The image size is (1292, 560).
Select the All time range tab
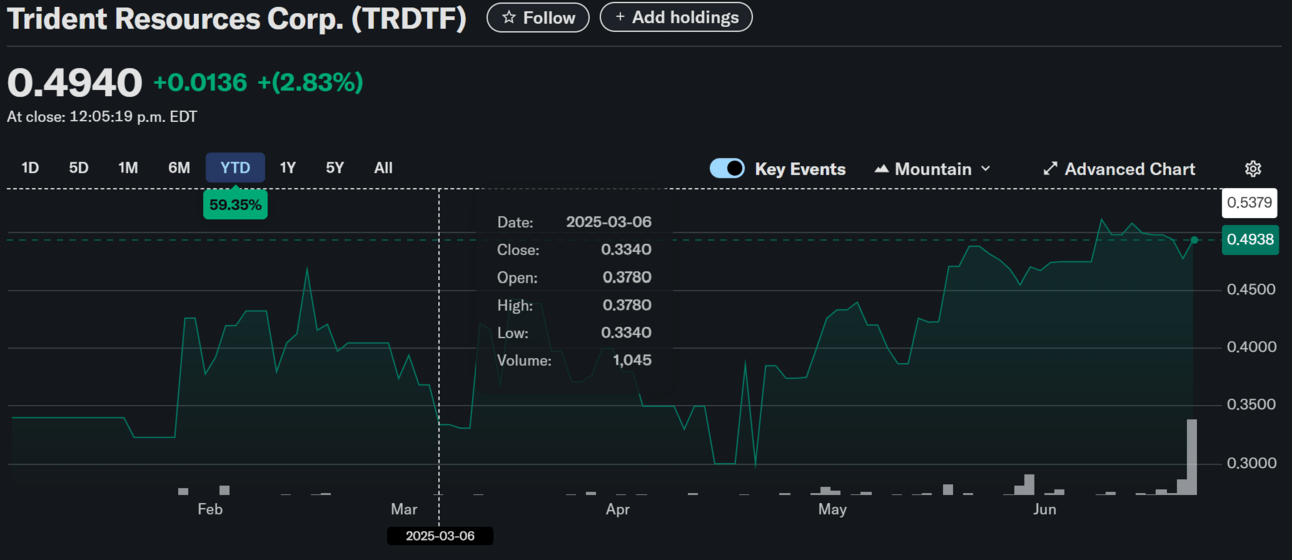tap(383, 168)
